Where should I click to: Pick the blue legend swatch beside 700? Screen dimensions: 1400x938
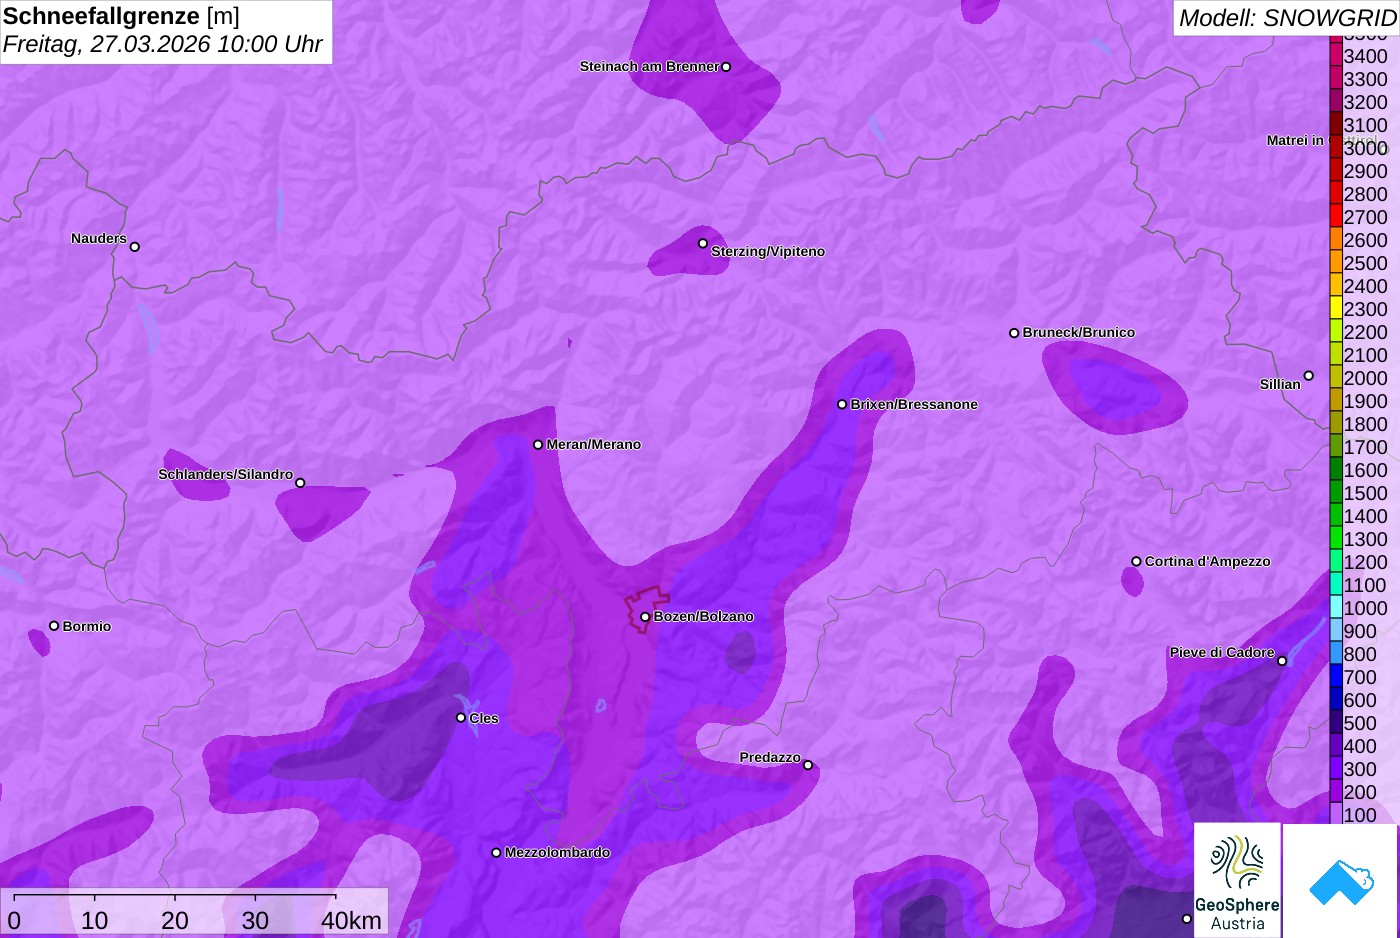(1336, 677)
